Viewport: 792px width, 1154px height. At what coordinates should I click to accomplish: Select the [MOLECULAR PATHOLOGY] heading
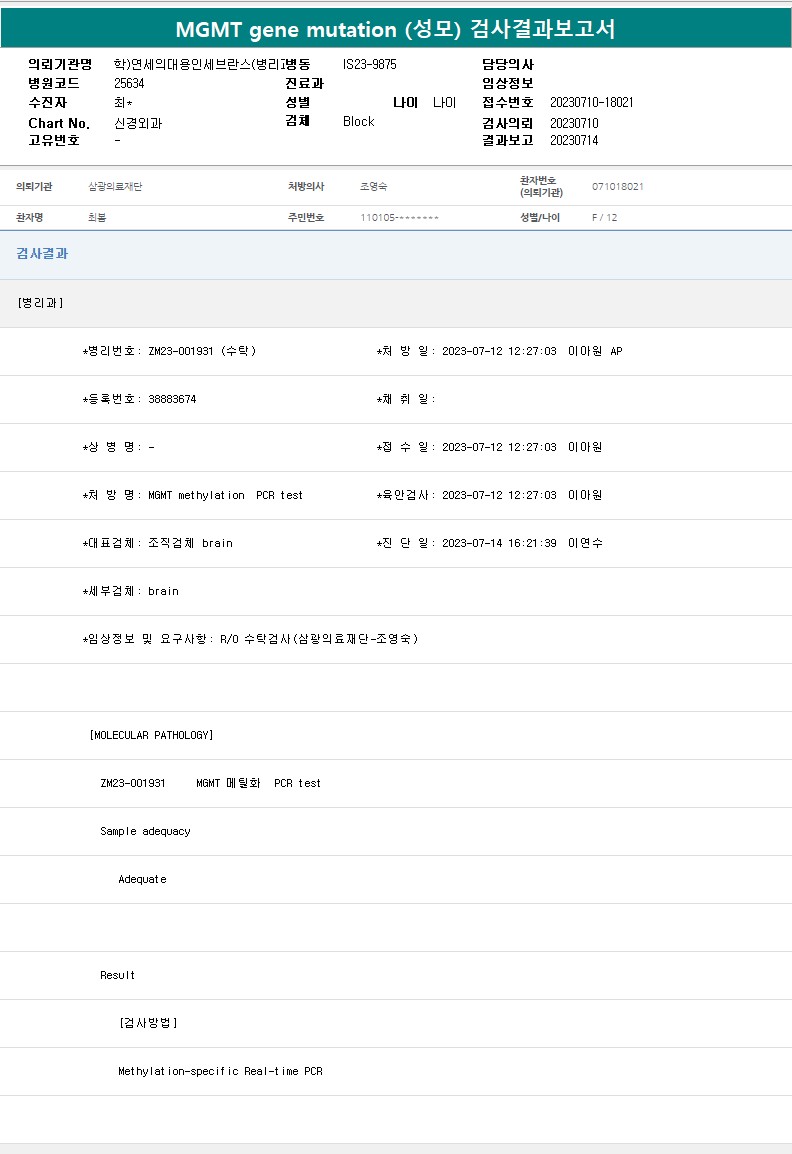point(152,735)
